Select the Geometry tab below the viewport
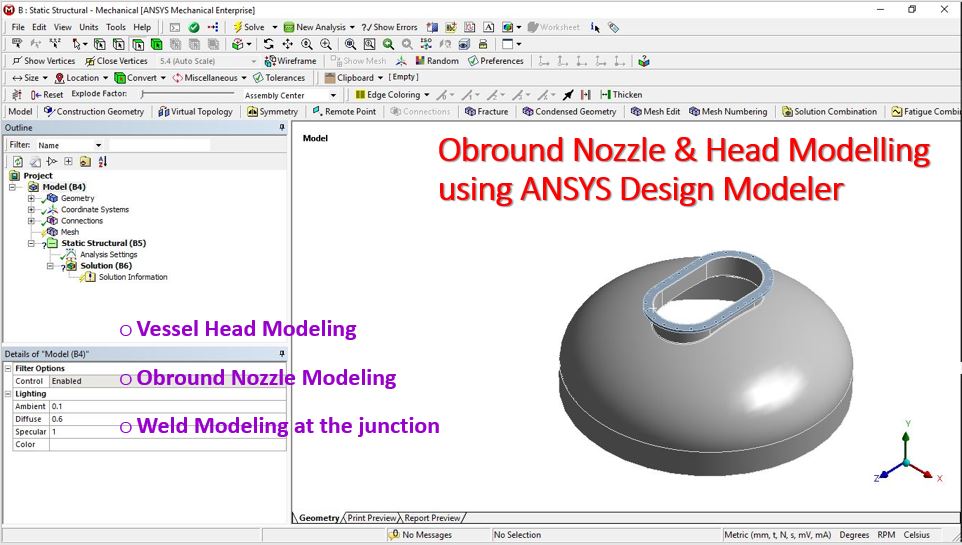 [318, 517]
